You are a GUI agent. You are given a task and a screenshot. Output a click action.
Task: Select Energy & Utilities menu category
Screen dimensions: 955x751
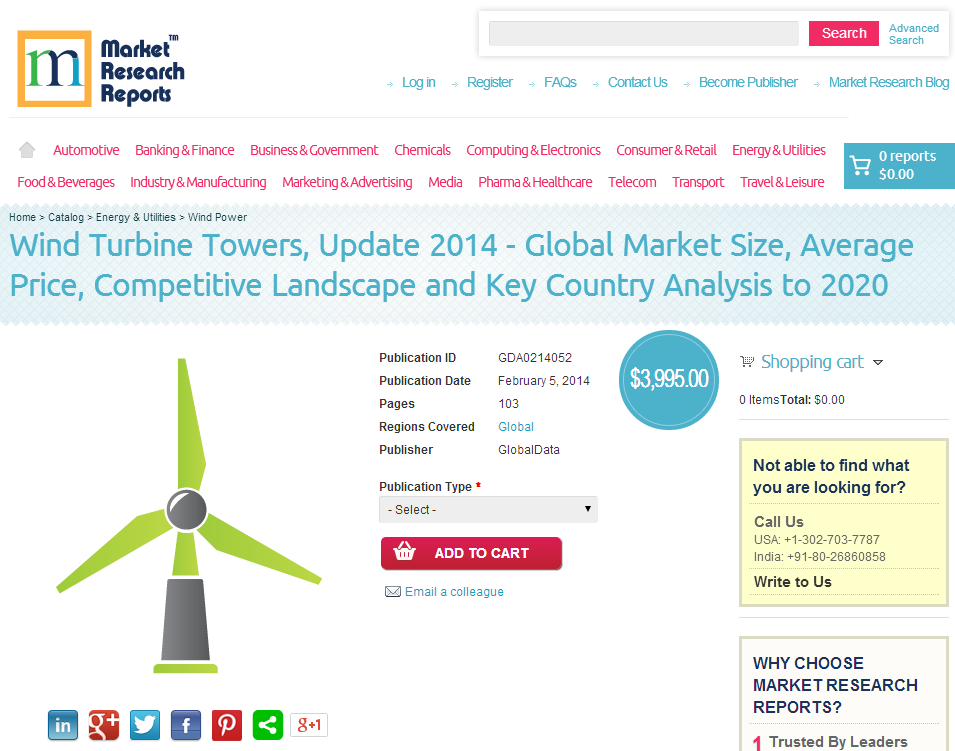[x=779, y=150]
